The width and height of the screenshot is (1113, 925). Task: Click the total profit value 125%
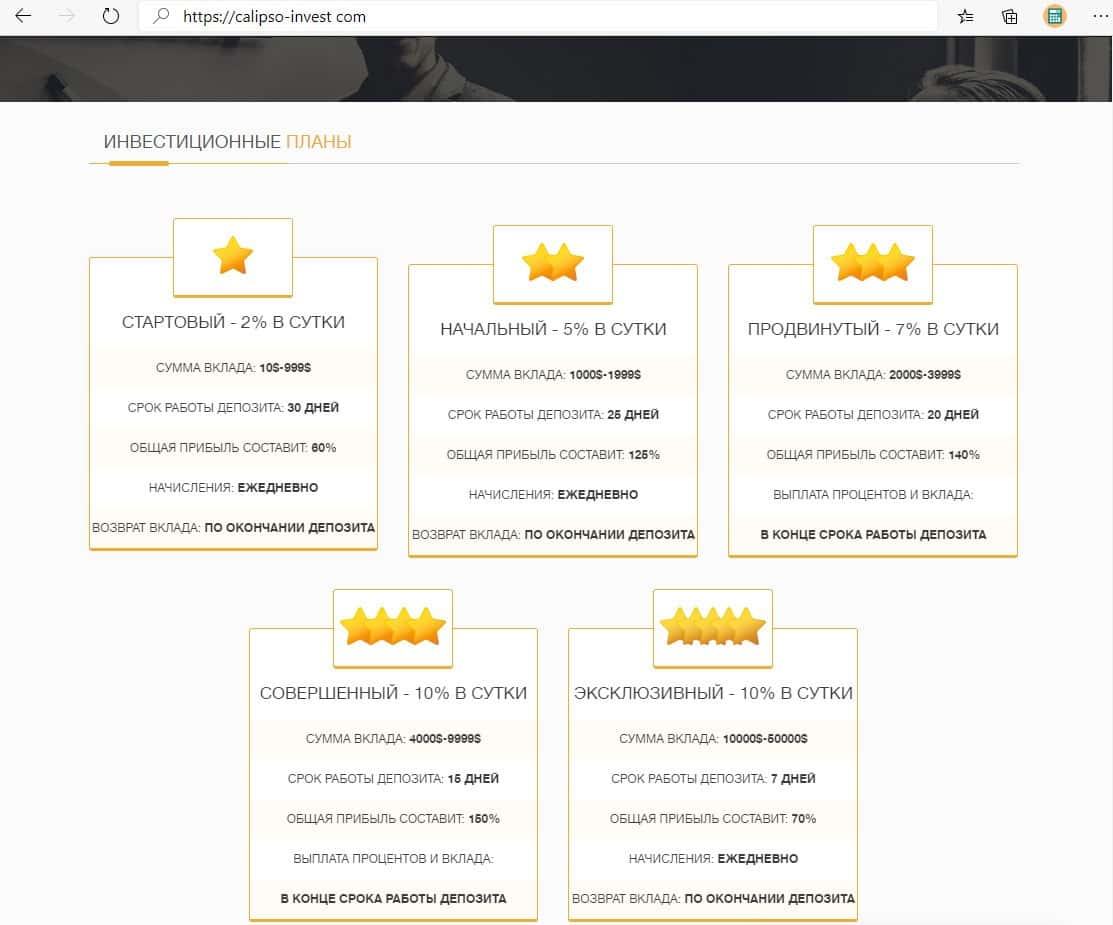click(644, 455)
